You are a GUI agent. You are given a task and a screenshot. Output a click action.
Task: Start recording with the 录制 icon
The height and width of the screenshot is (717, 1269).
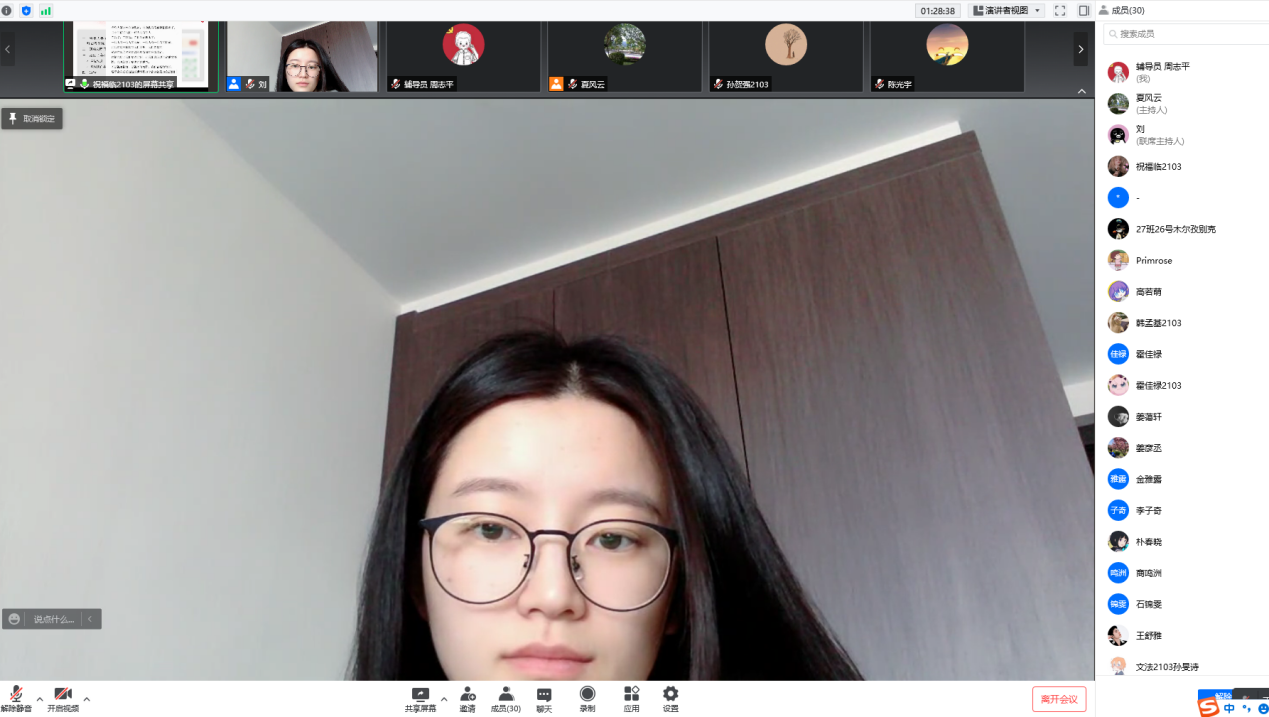pyautogui.click(x=587, y=695)
